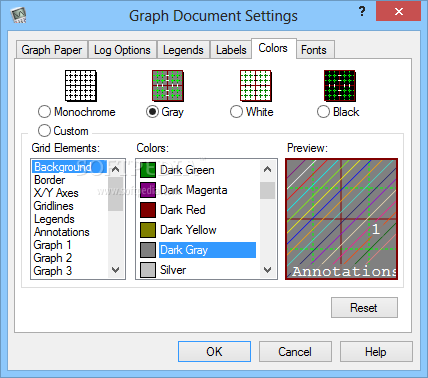Pick the Dark Gray color swatch
The height and width of the screenshot is (378, 428).
tap(148, 250)
